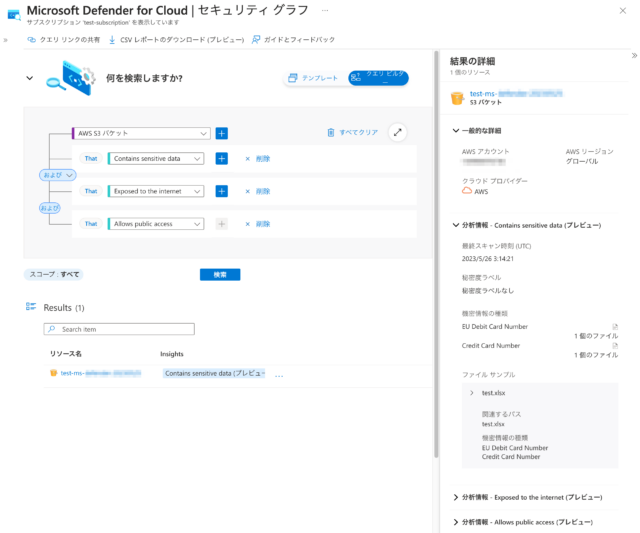
Task: Collapse the result details panel arrows
Action: coord(634,56)
